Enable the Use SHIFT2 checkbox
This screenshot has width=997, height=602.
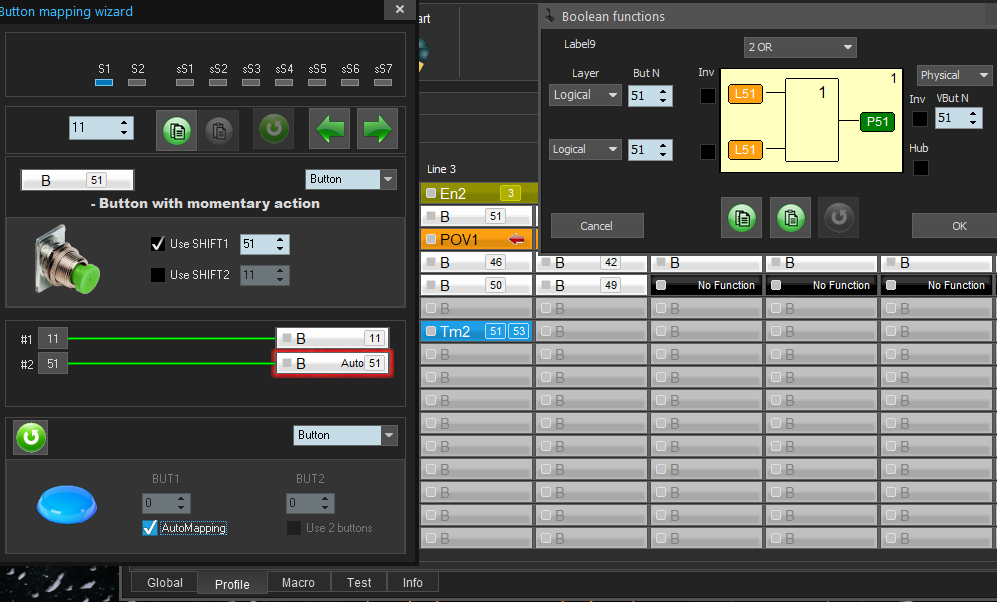[x=157, y=274]
